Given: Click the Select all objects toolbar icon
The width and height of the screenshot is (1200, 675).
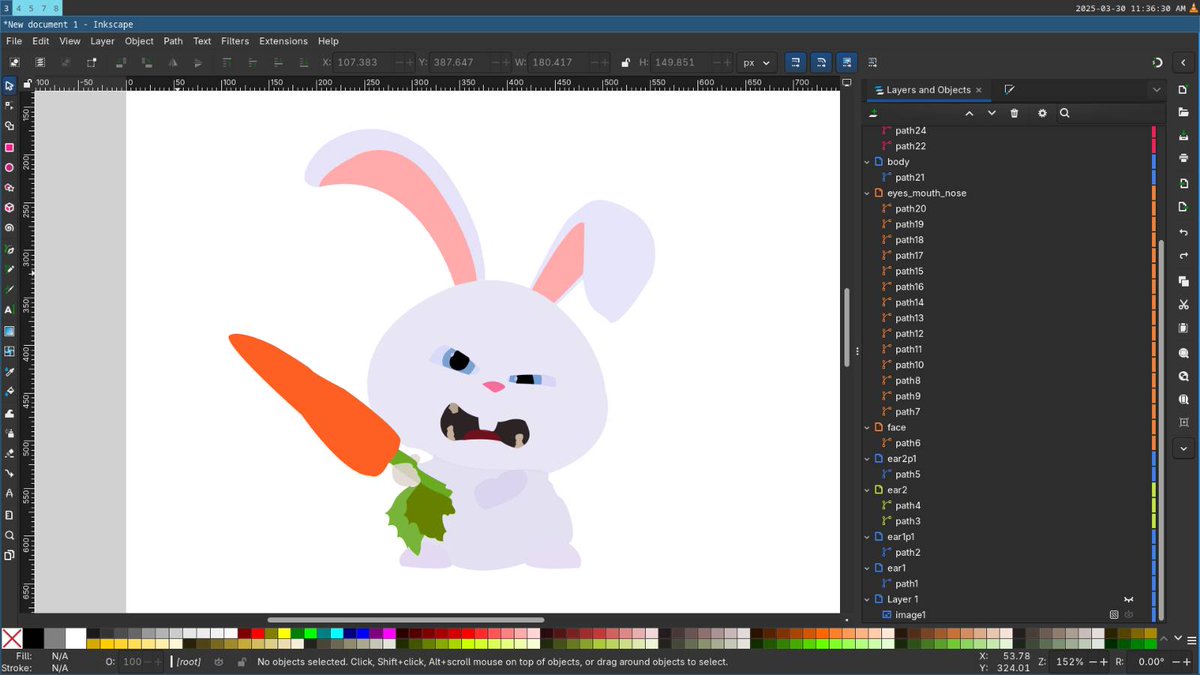Looking at the screenshot, I should coord(15,62).
